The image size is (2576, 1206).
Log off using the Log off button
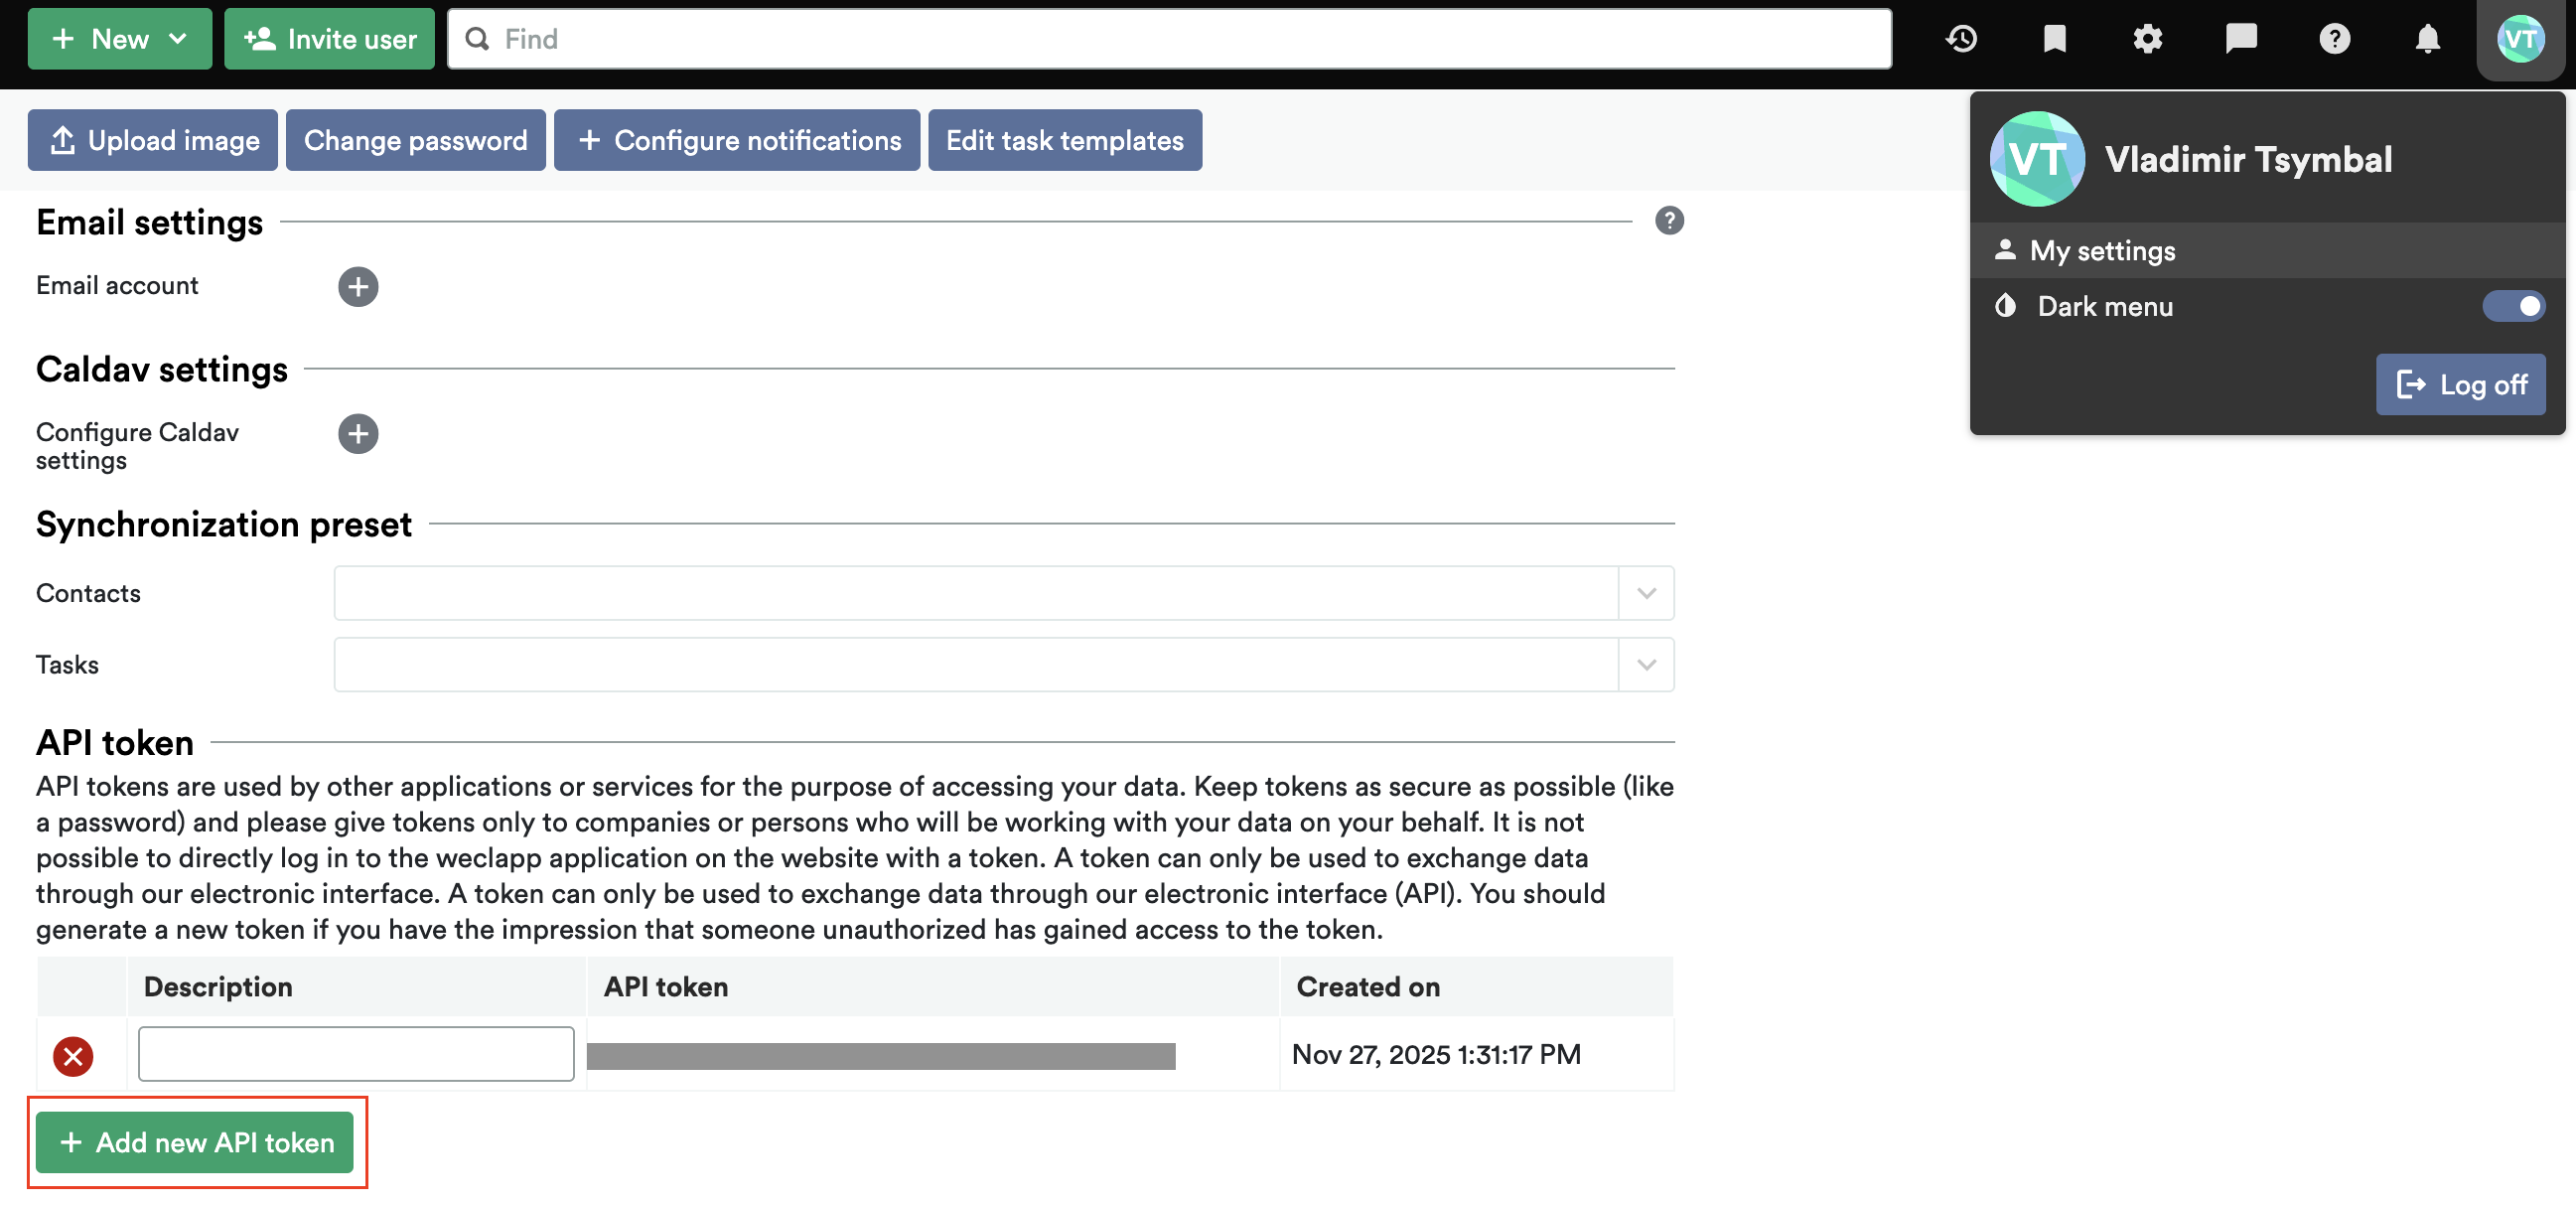(2461, 384)
